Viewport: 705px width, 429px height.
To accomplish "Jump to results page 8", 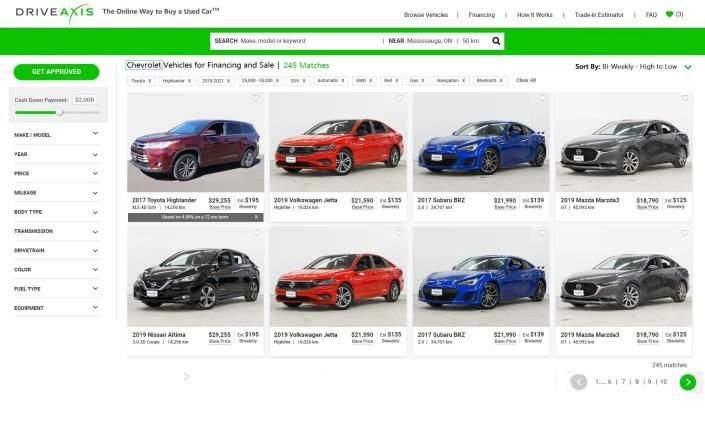I will [637, 382].
